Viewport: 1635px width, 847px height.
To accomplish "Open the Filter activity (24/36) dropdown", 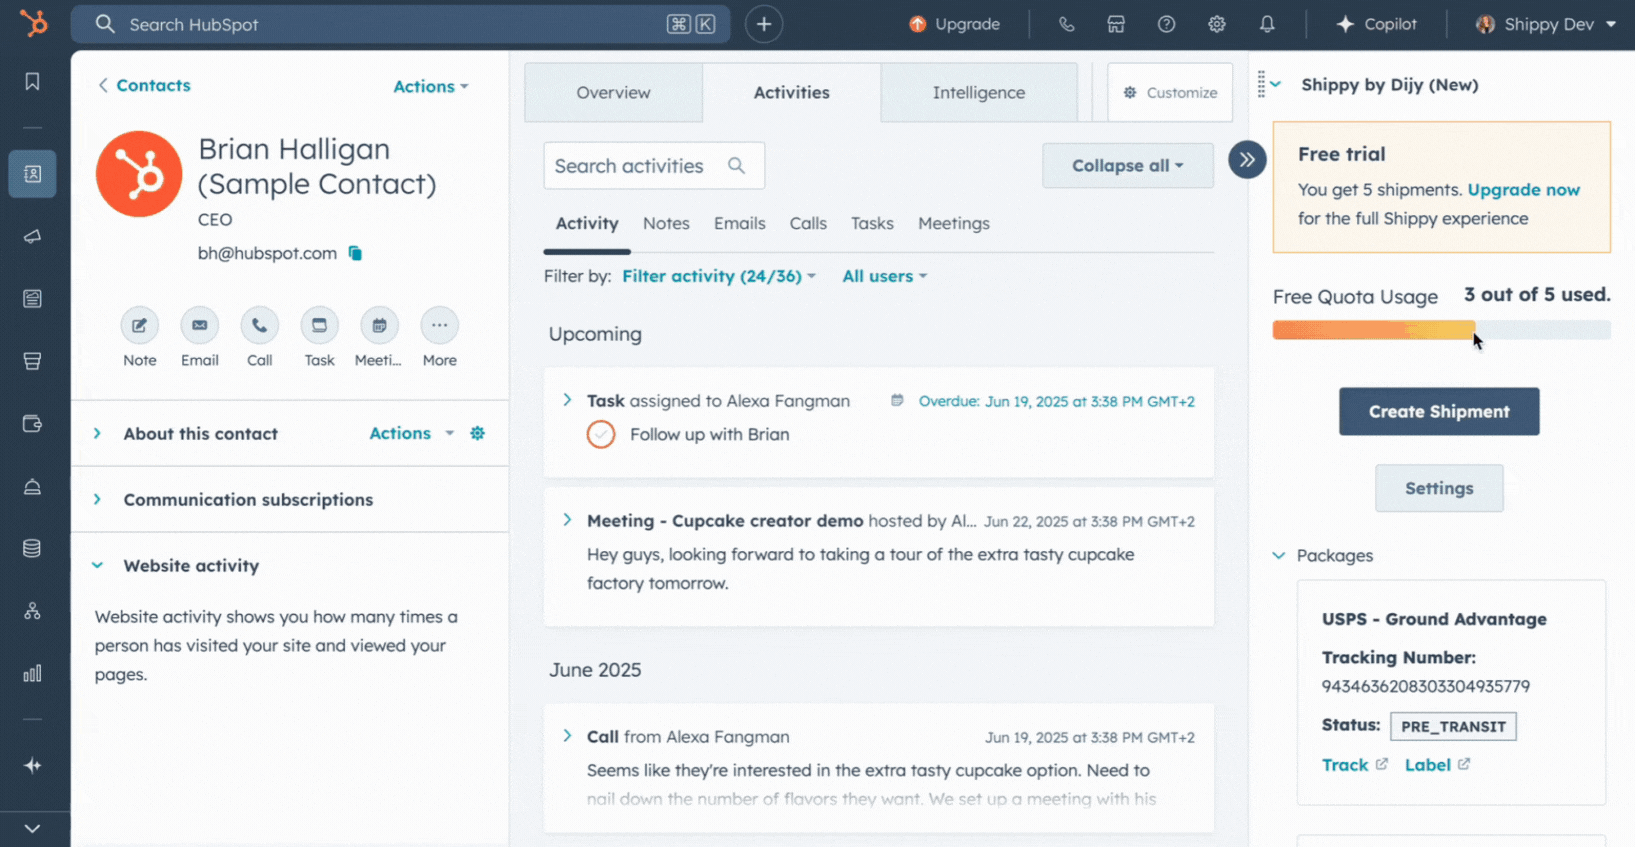I will (719, 276).
